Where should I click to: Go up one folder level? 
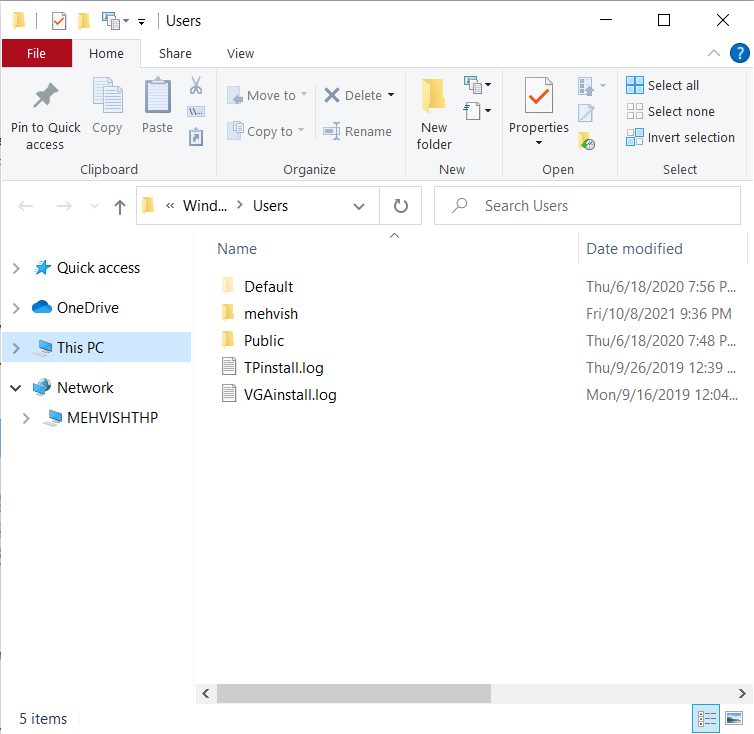click(x=120, y=206)
